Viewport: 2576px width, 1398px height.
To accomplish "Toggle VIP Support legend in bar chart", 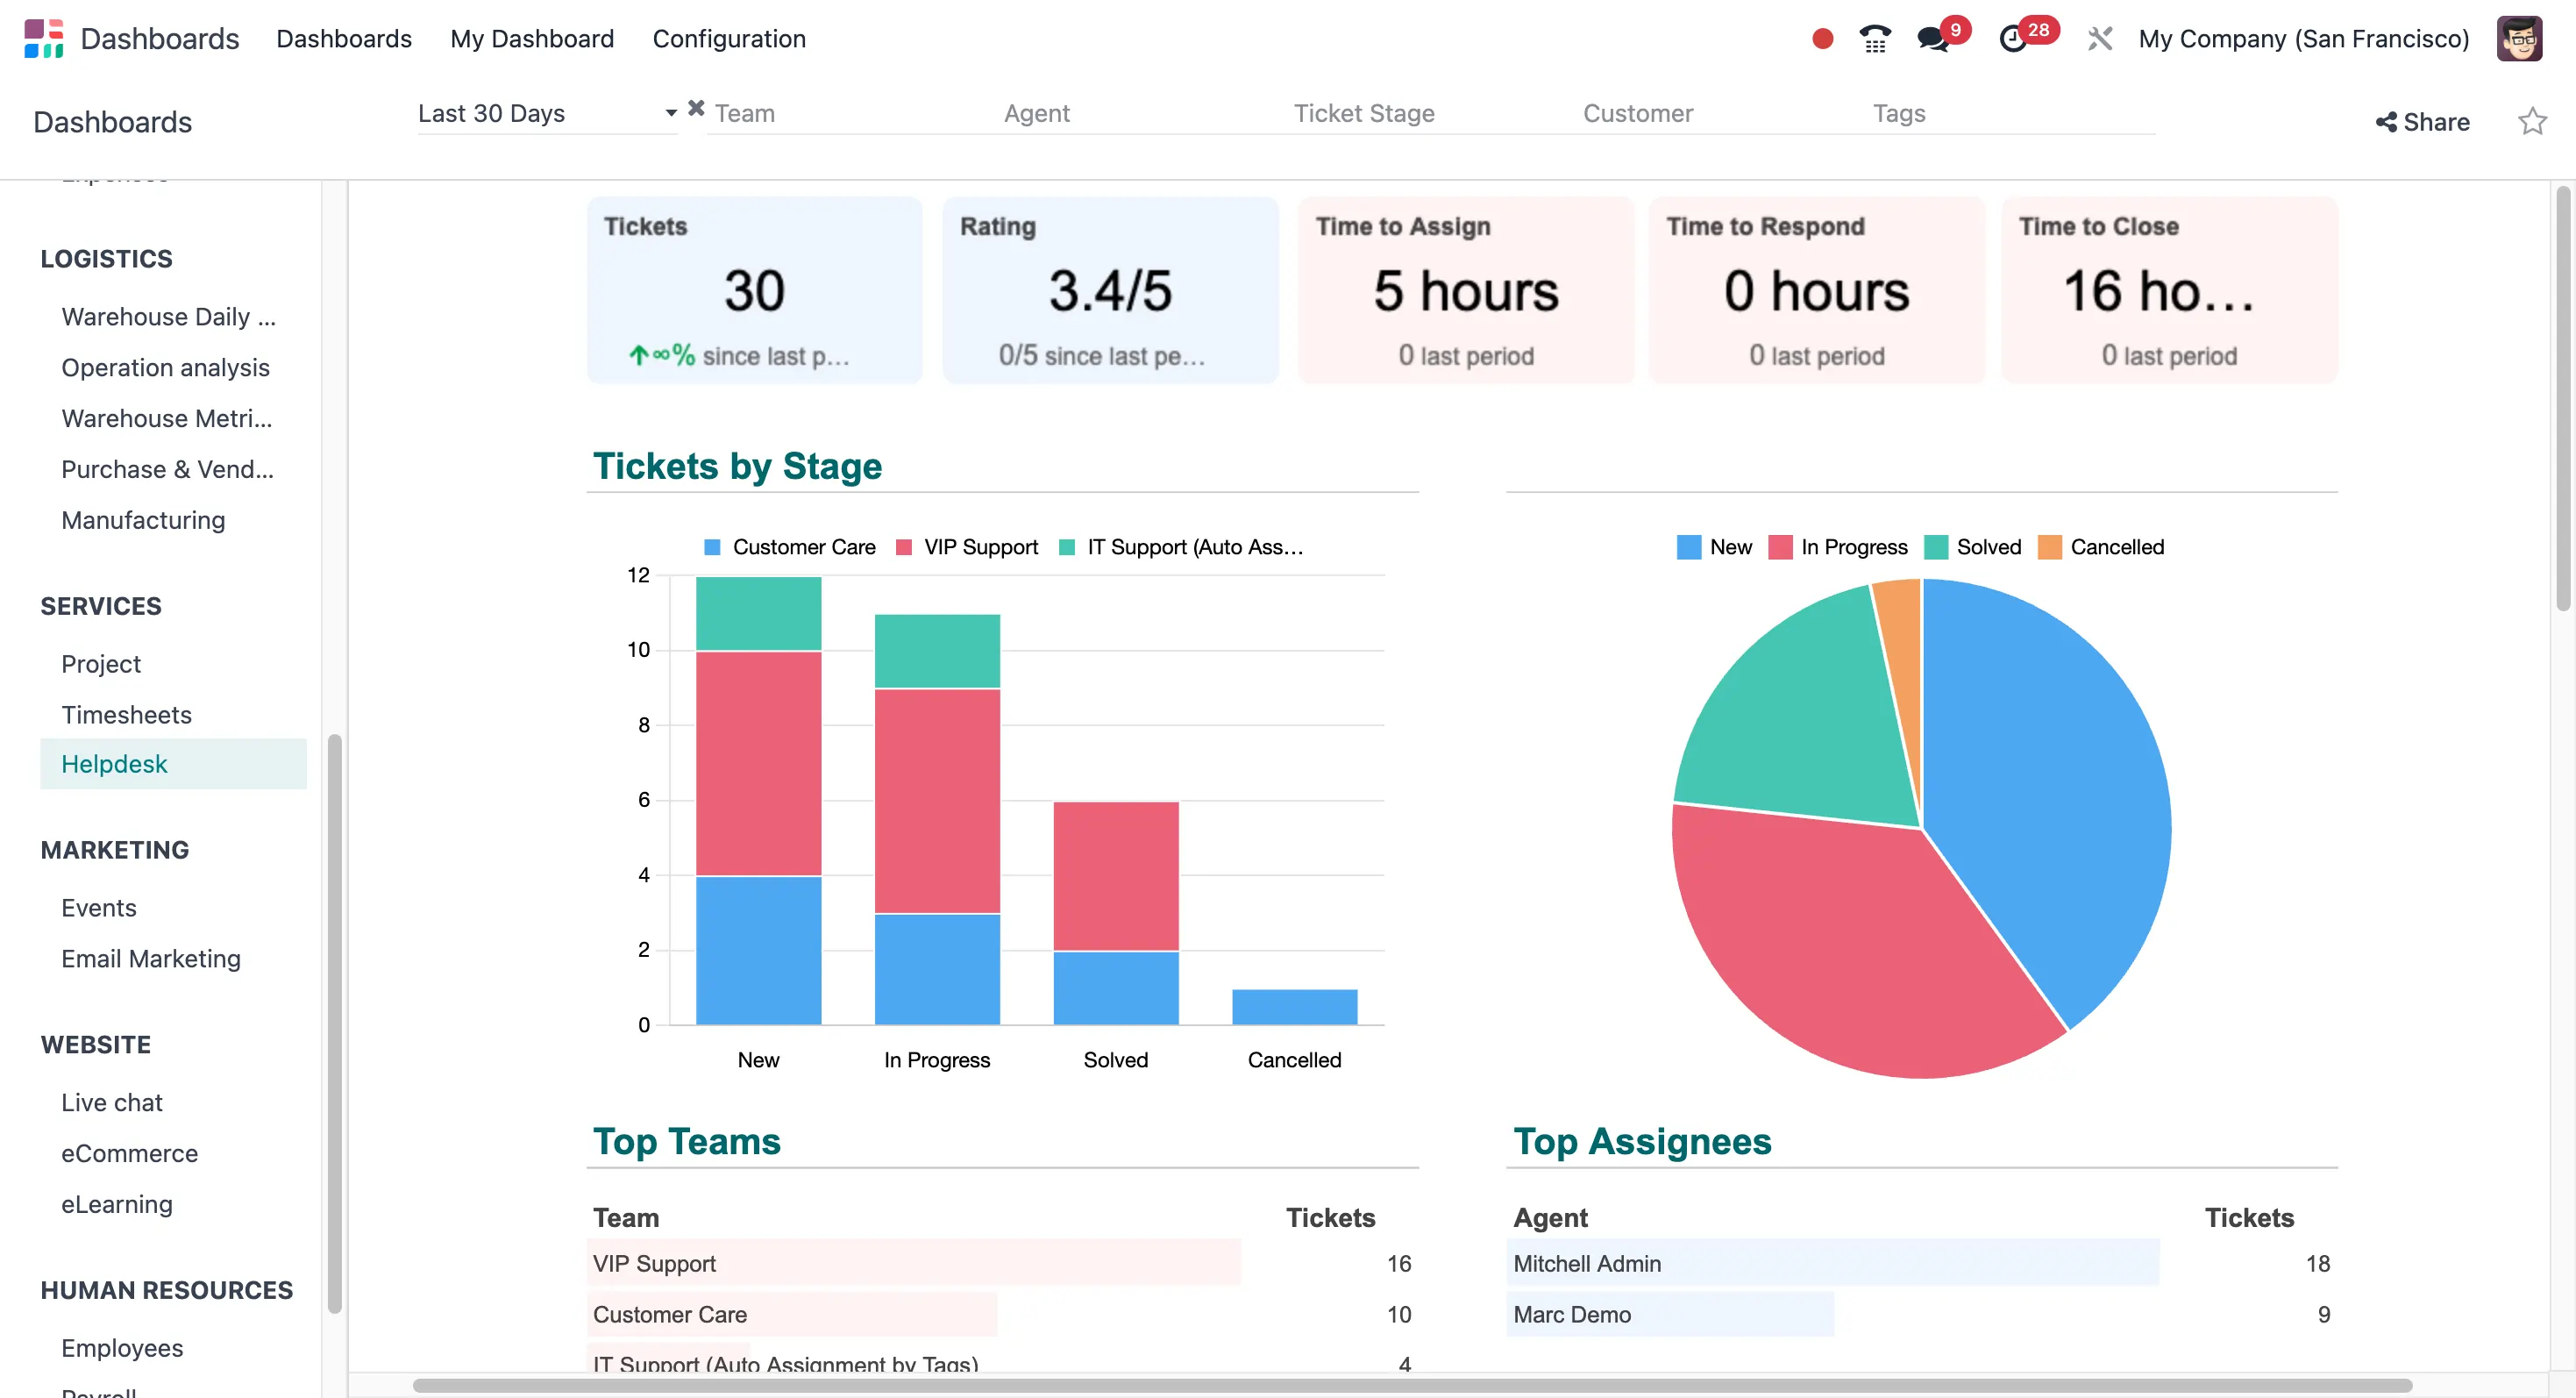I will (x=967, y=547).
